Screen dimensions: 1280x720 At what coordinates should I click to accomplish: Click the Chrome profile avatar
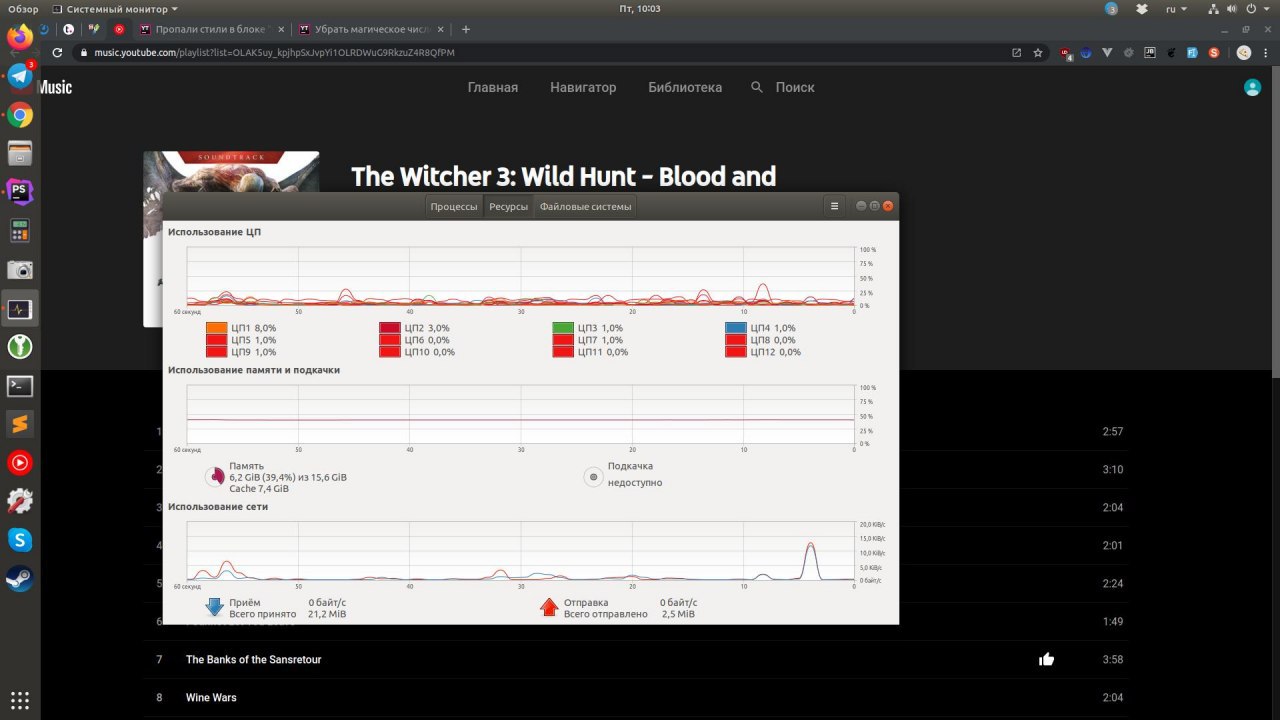click(x=1244, y=52)
